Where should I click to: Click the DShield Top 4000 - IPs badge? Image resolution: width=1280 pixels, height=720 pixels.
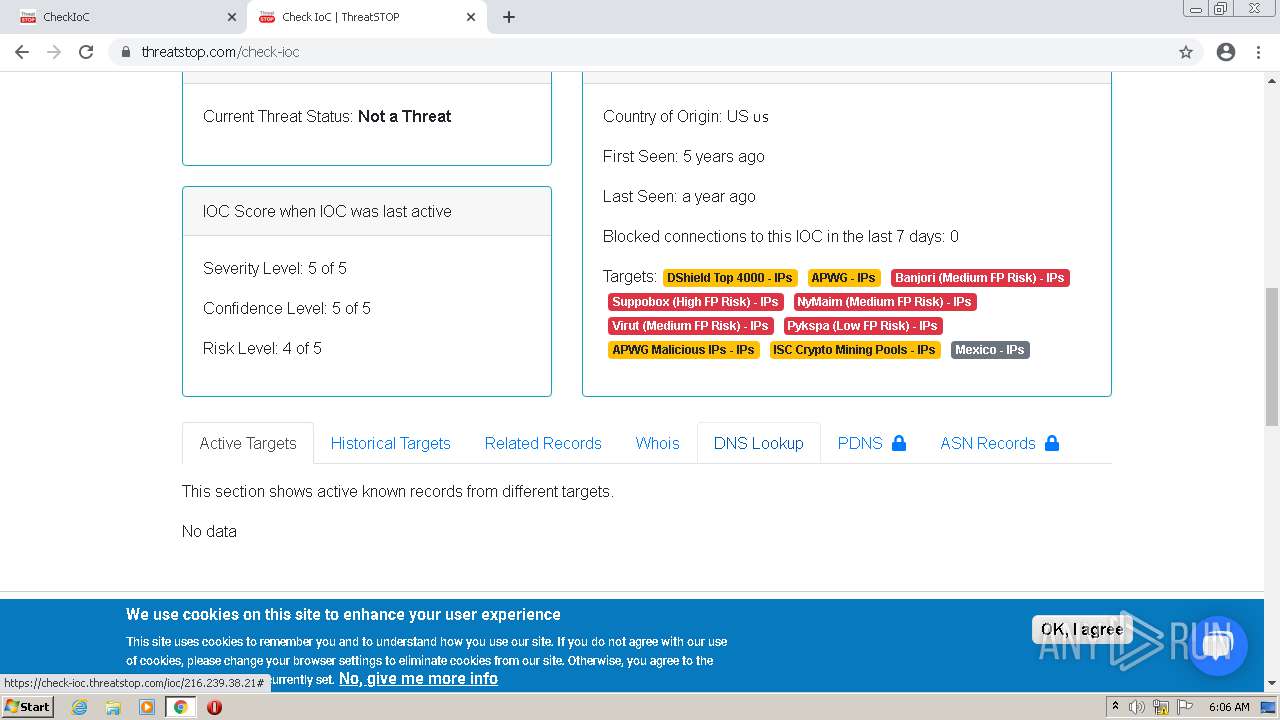point(730,278)
